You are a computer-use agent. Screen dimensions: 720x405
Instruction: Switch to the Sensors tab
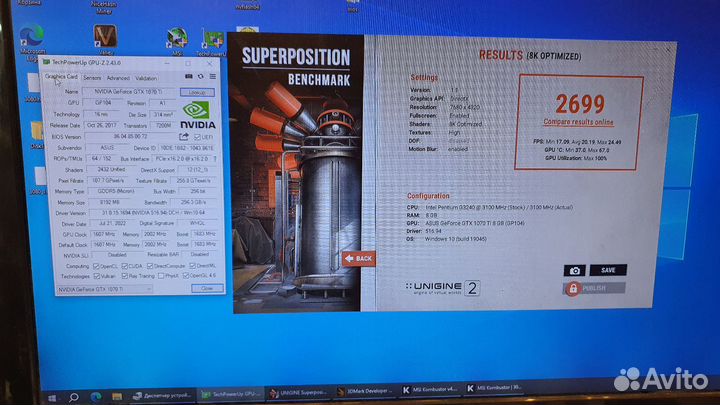click(92, 77)
